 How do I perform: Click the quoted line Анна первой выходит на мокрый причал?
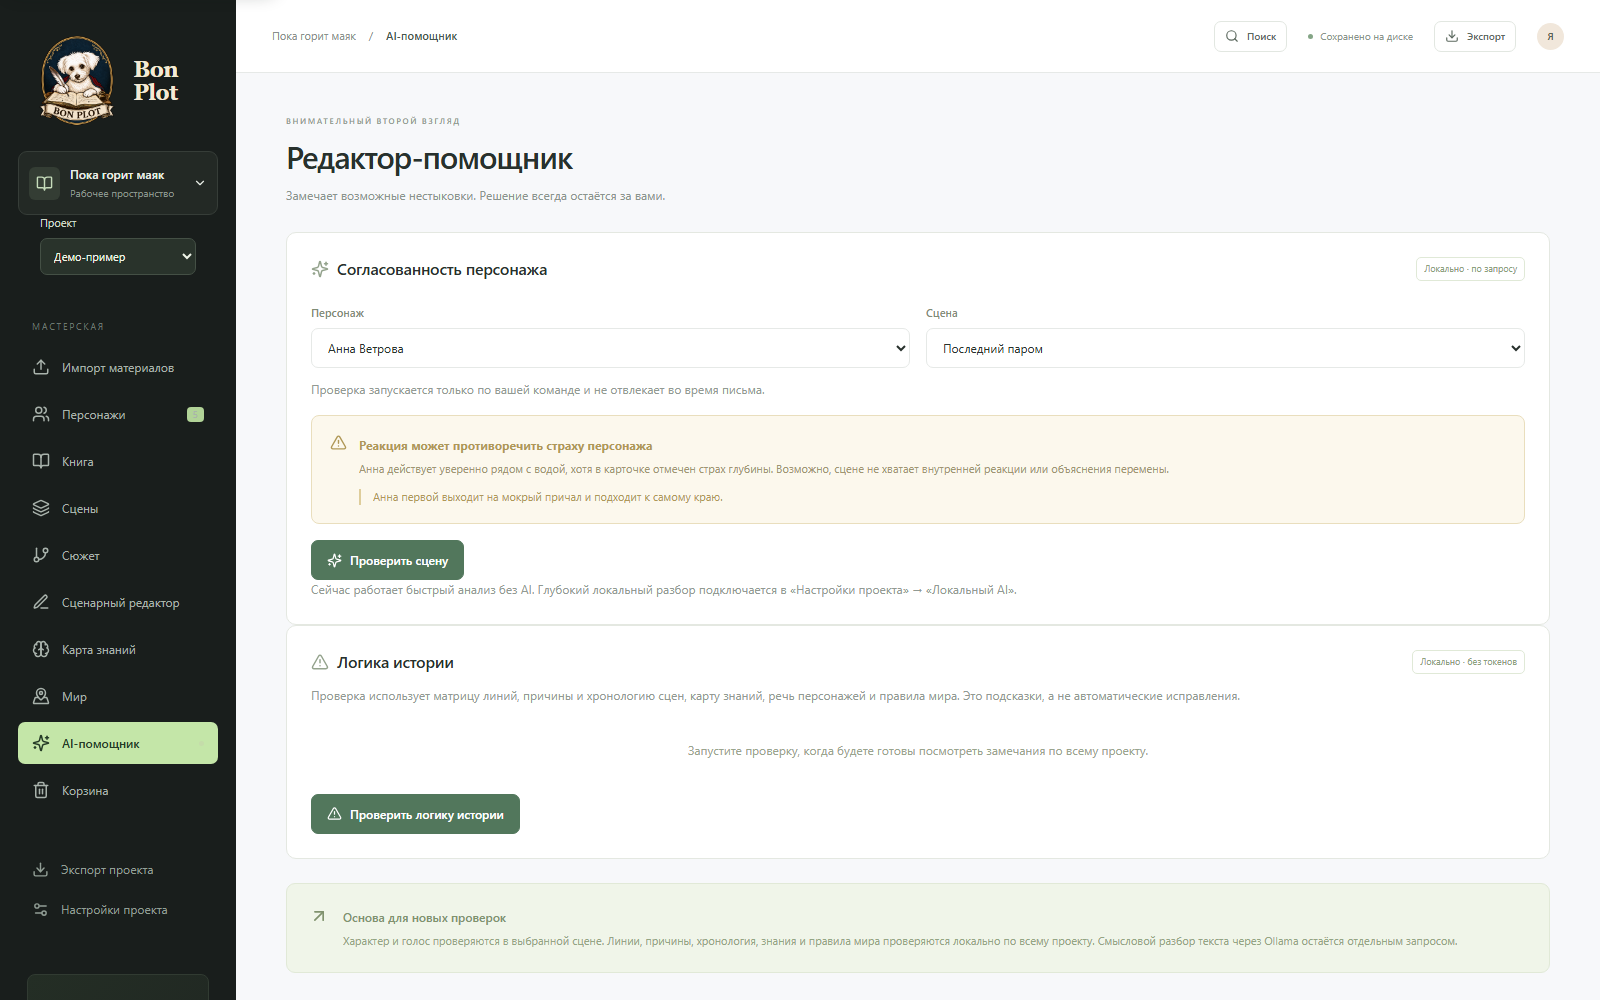(x=547, y=497)
